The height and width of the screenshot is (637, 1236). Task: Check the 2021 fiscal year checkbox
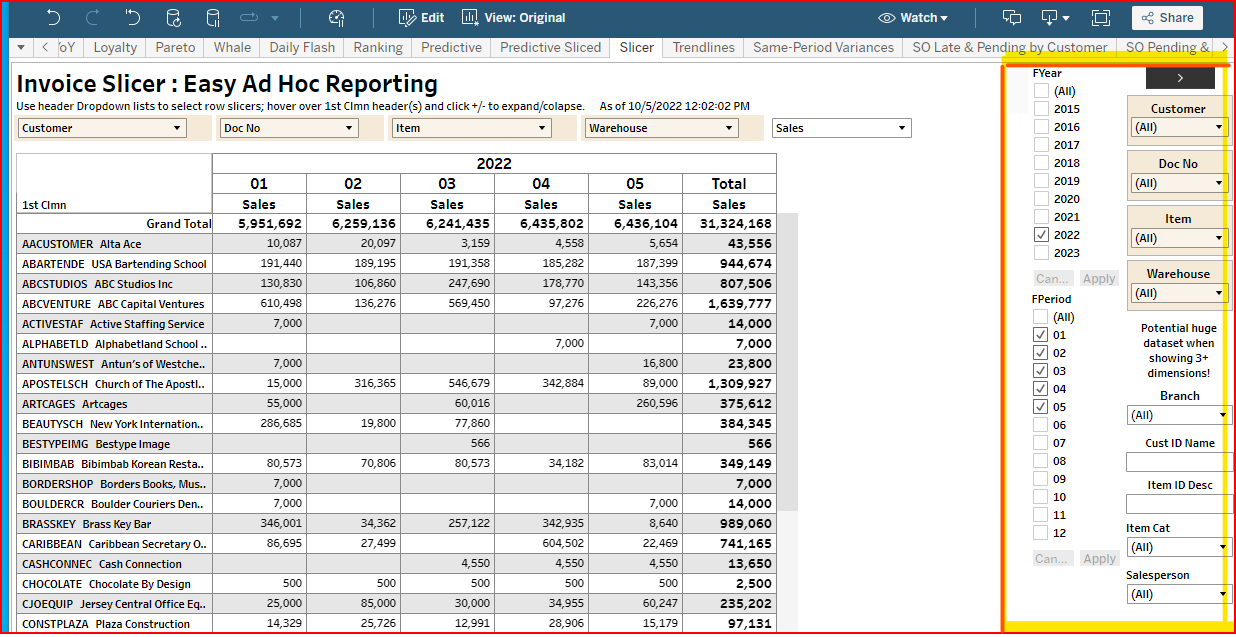[x=1042, y=217]
